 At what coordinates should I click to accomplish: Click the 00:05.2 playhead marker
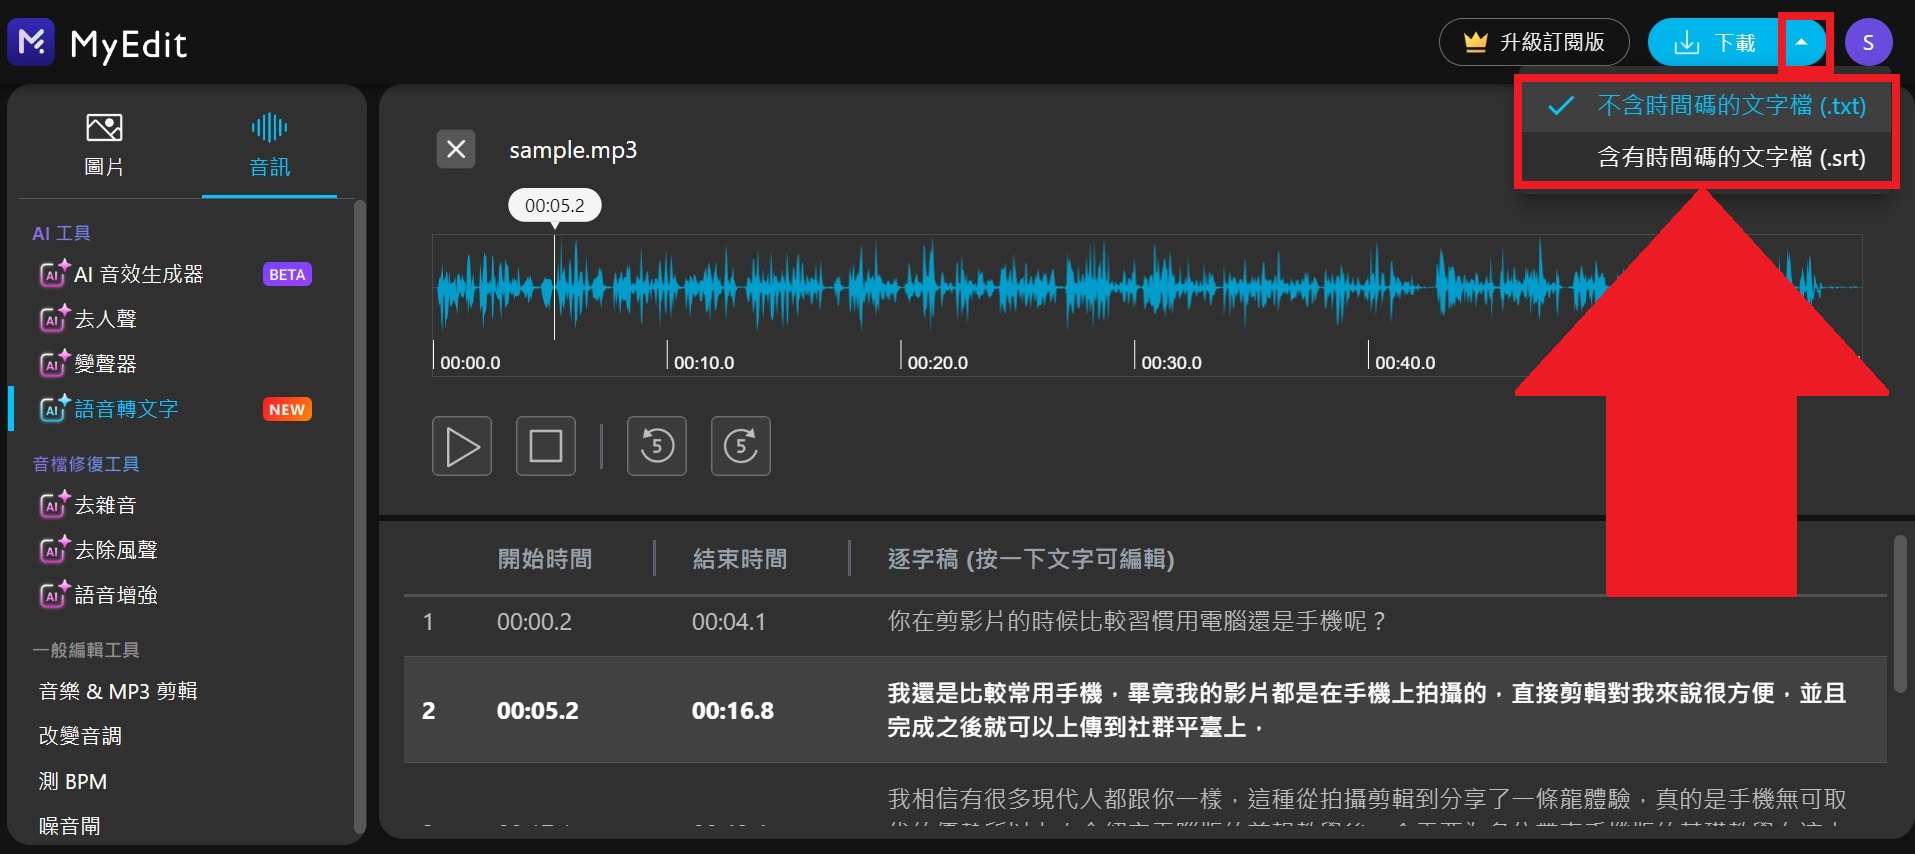[555, 206]
